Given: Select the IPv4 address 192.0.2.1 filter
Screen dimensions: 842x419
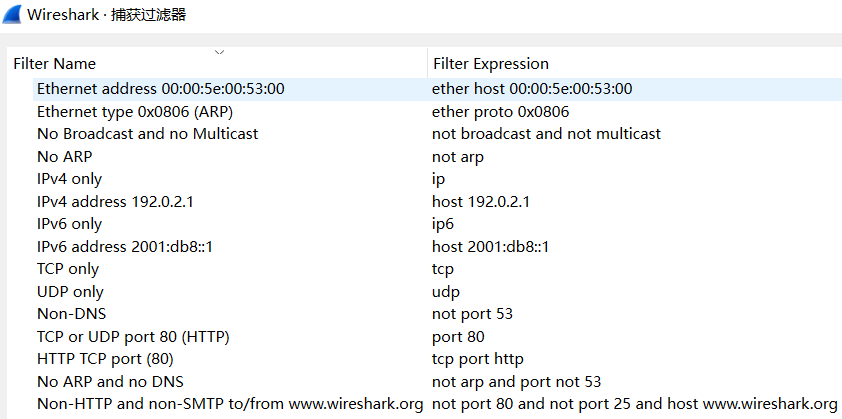Looking at the screenshot, I should pyautogui.click(x=115, y=202).
